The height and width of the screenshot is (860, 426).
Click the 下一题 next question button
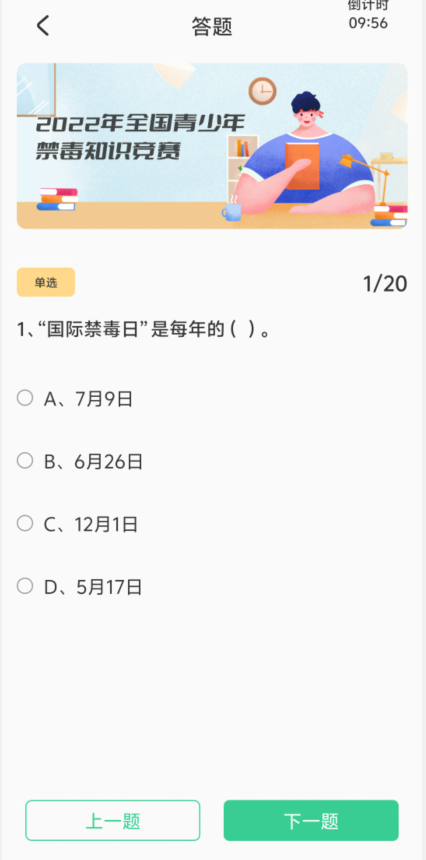pyautogui.click(x=311, y=821)
